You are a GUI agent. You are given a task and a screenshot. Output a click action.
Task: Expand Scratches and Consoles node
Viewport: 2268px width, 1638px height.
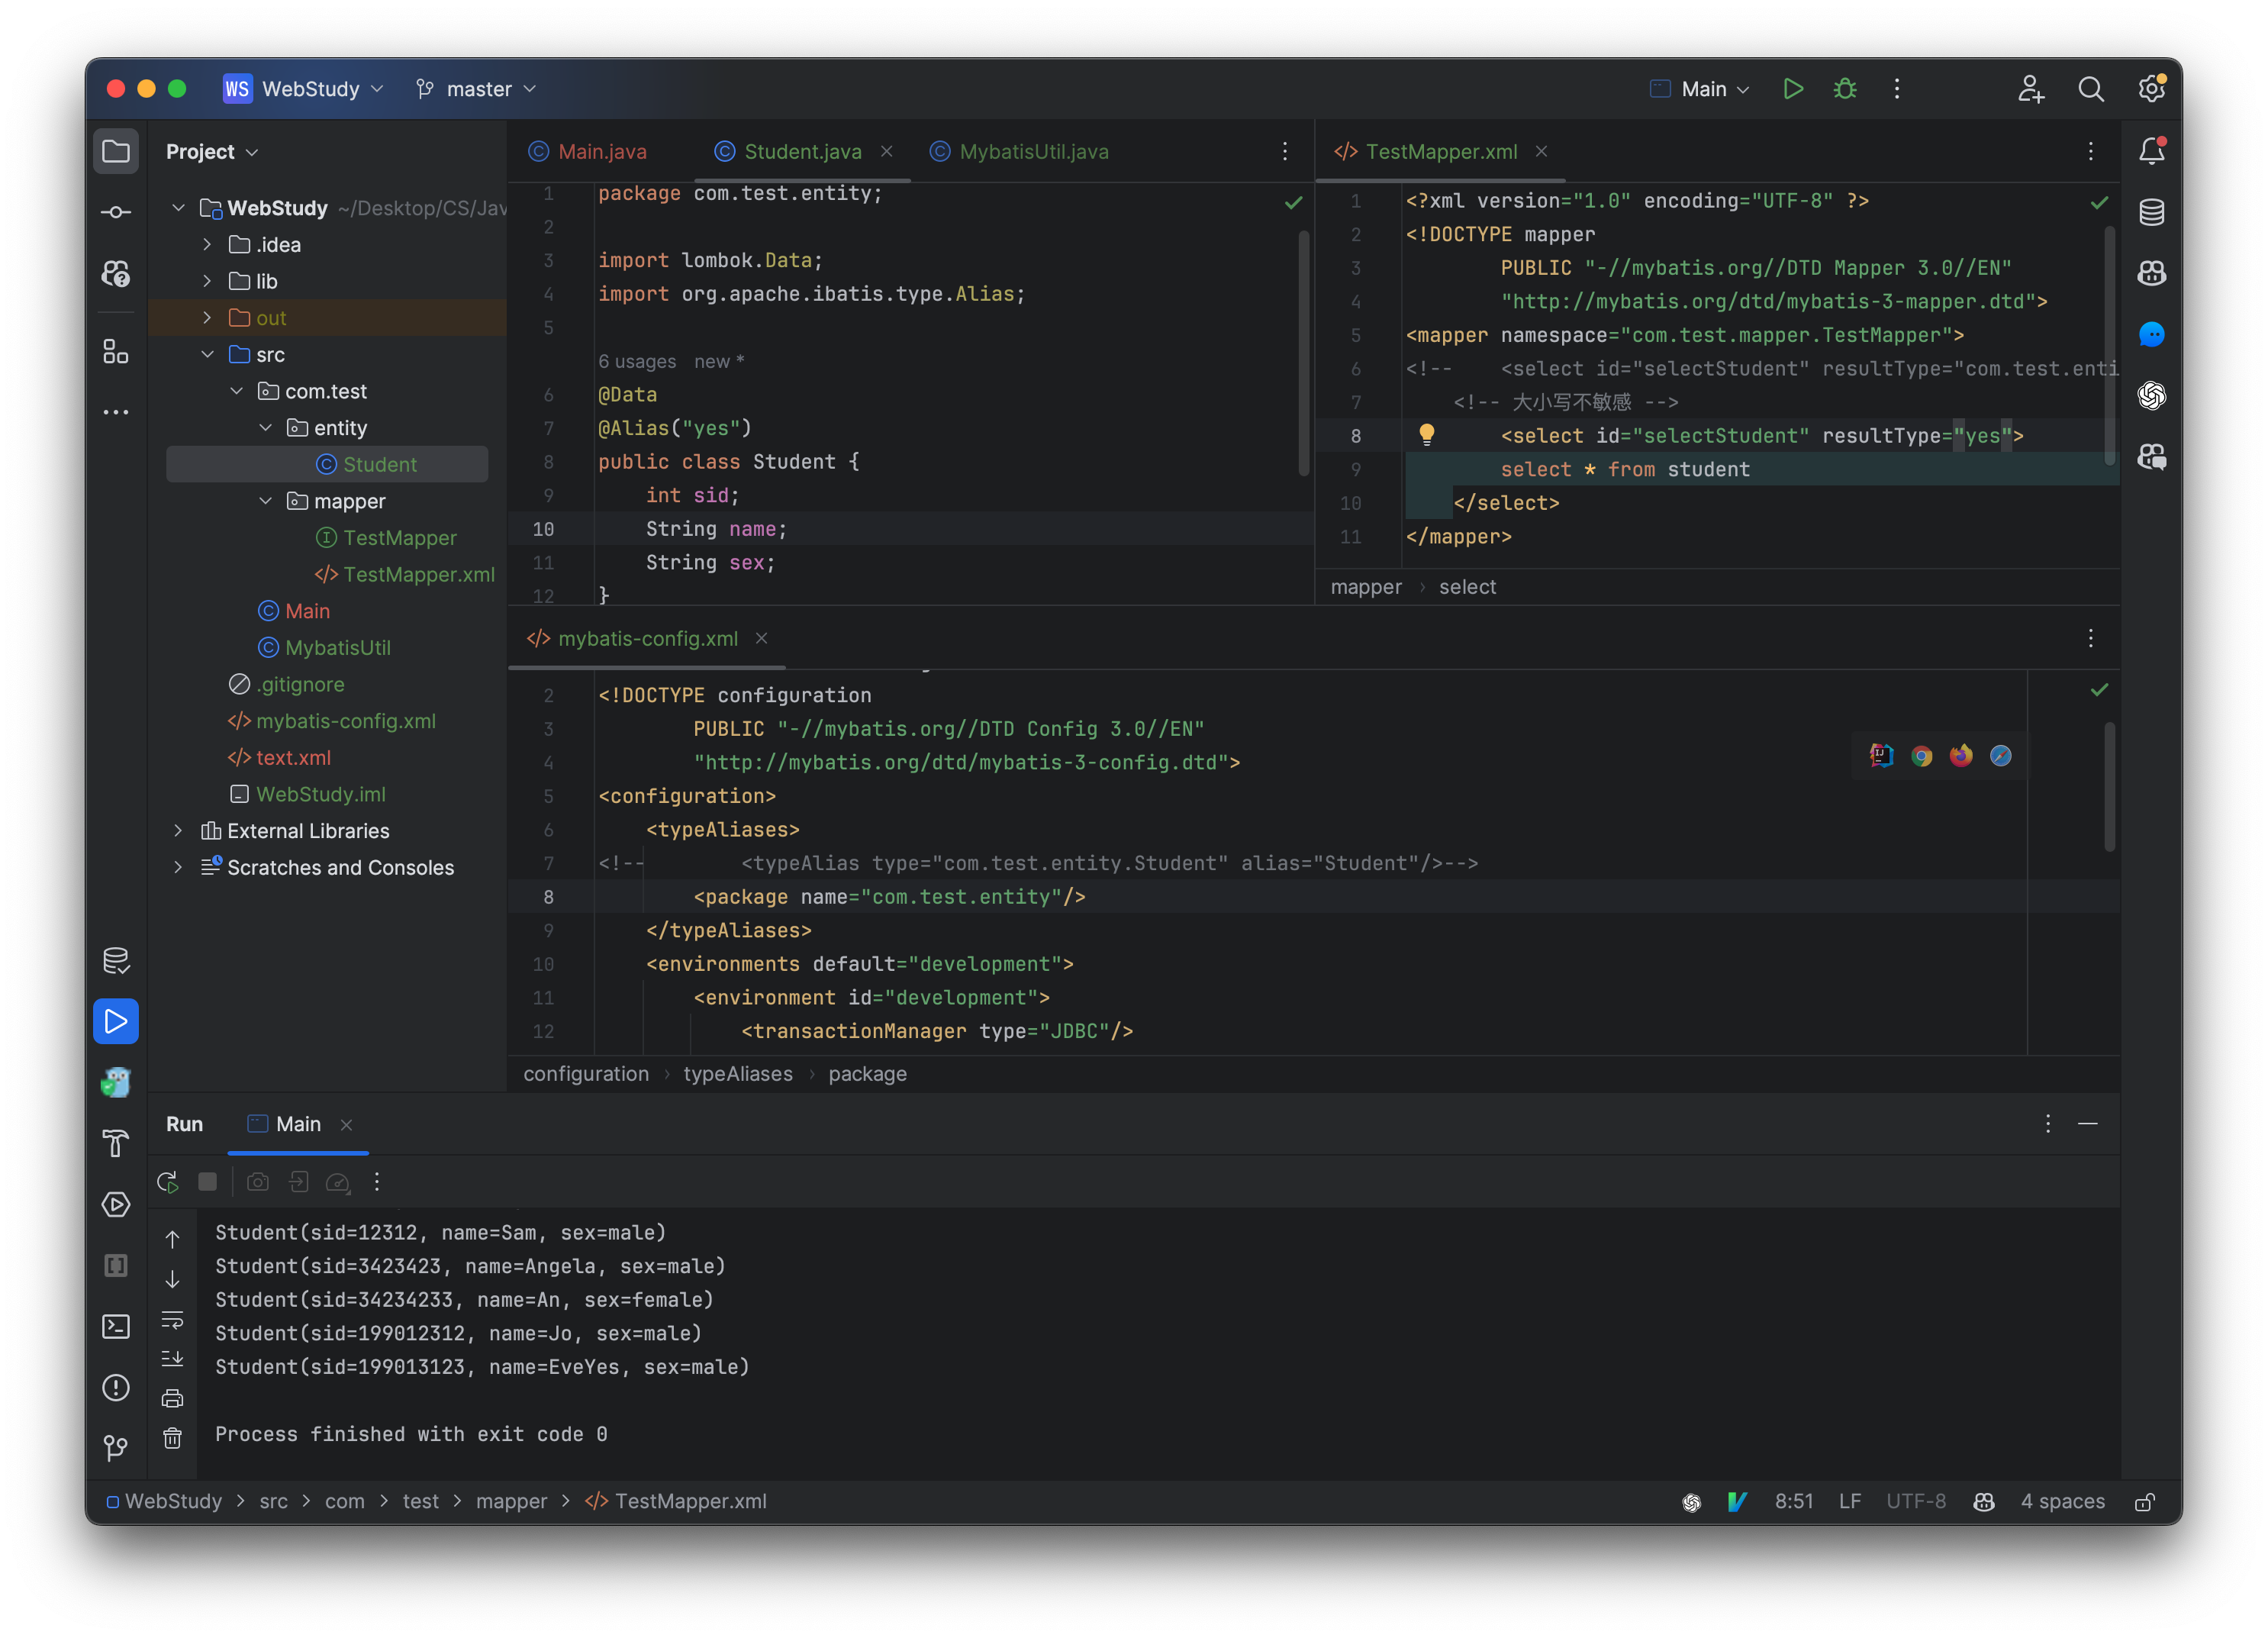[178, 868]
